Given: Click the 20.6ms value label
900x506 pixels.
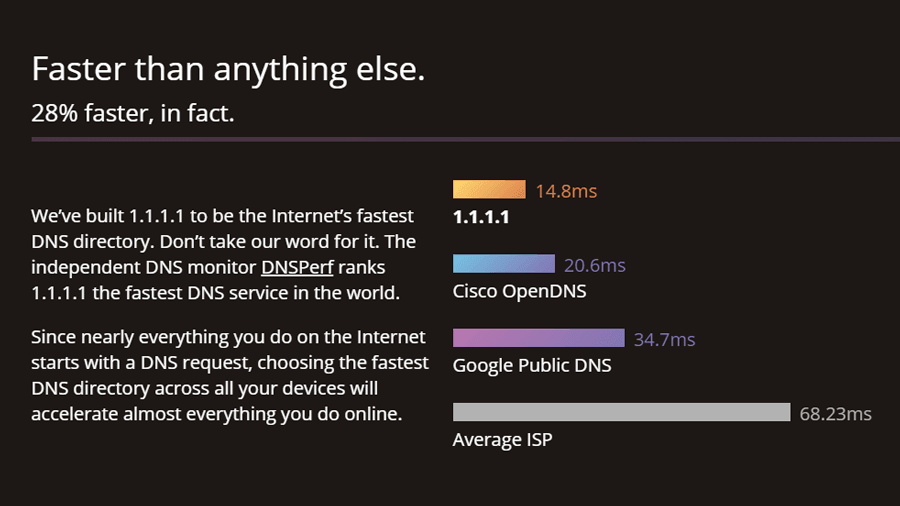Looking at the screenshot, I should tap(595, 265).
